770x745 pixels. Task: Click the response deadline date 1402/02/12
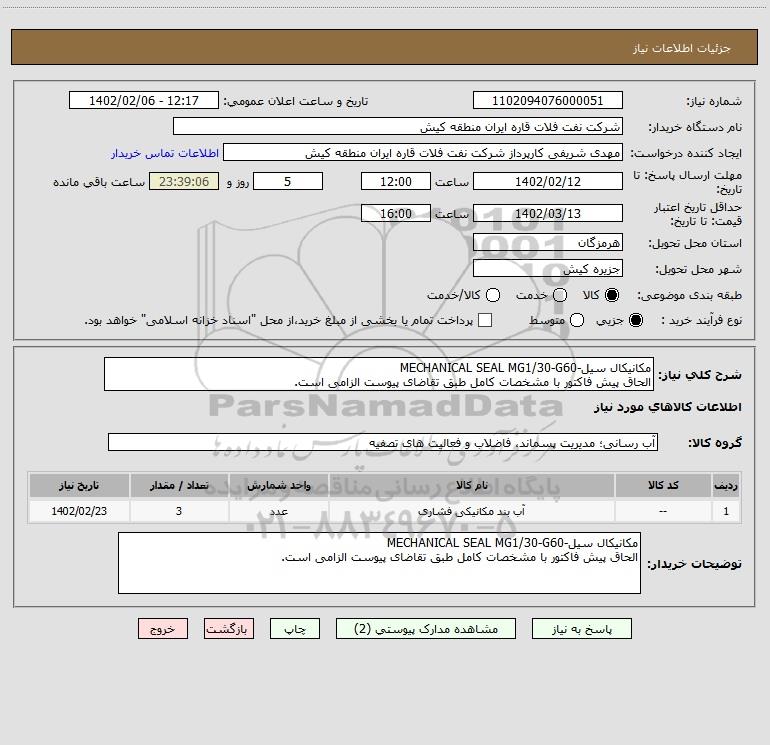point(548,181)
